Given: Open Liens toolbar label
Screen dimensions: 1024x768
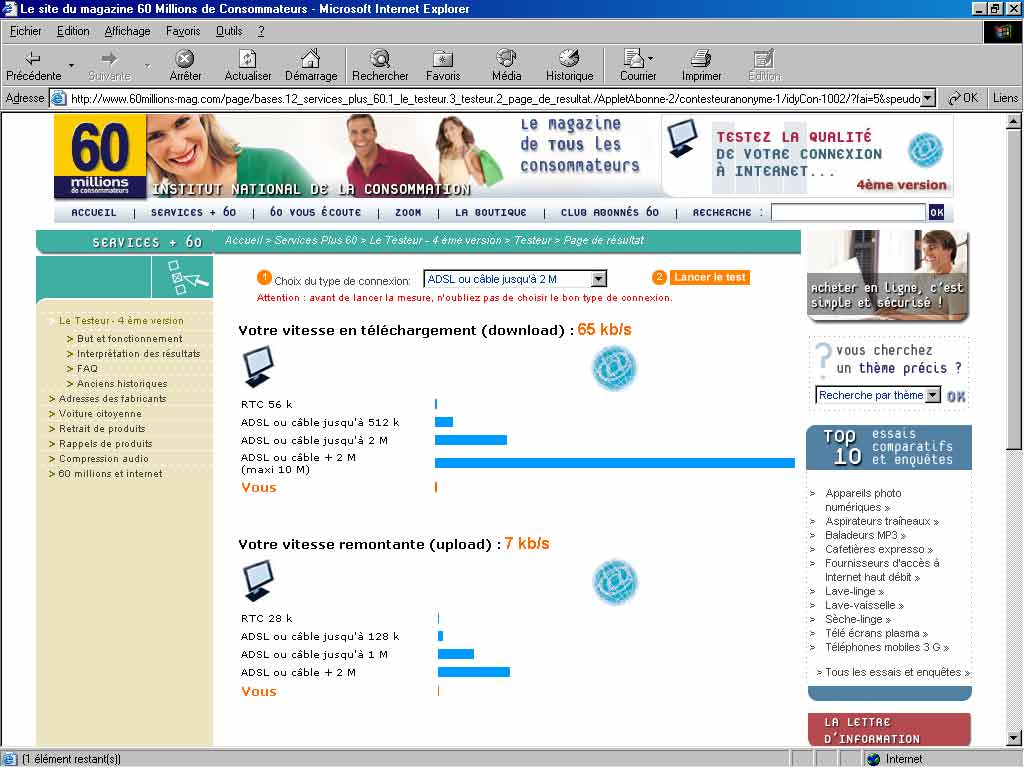Looking at the screenshot, I should [x=1005, y=98].
